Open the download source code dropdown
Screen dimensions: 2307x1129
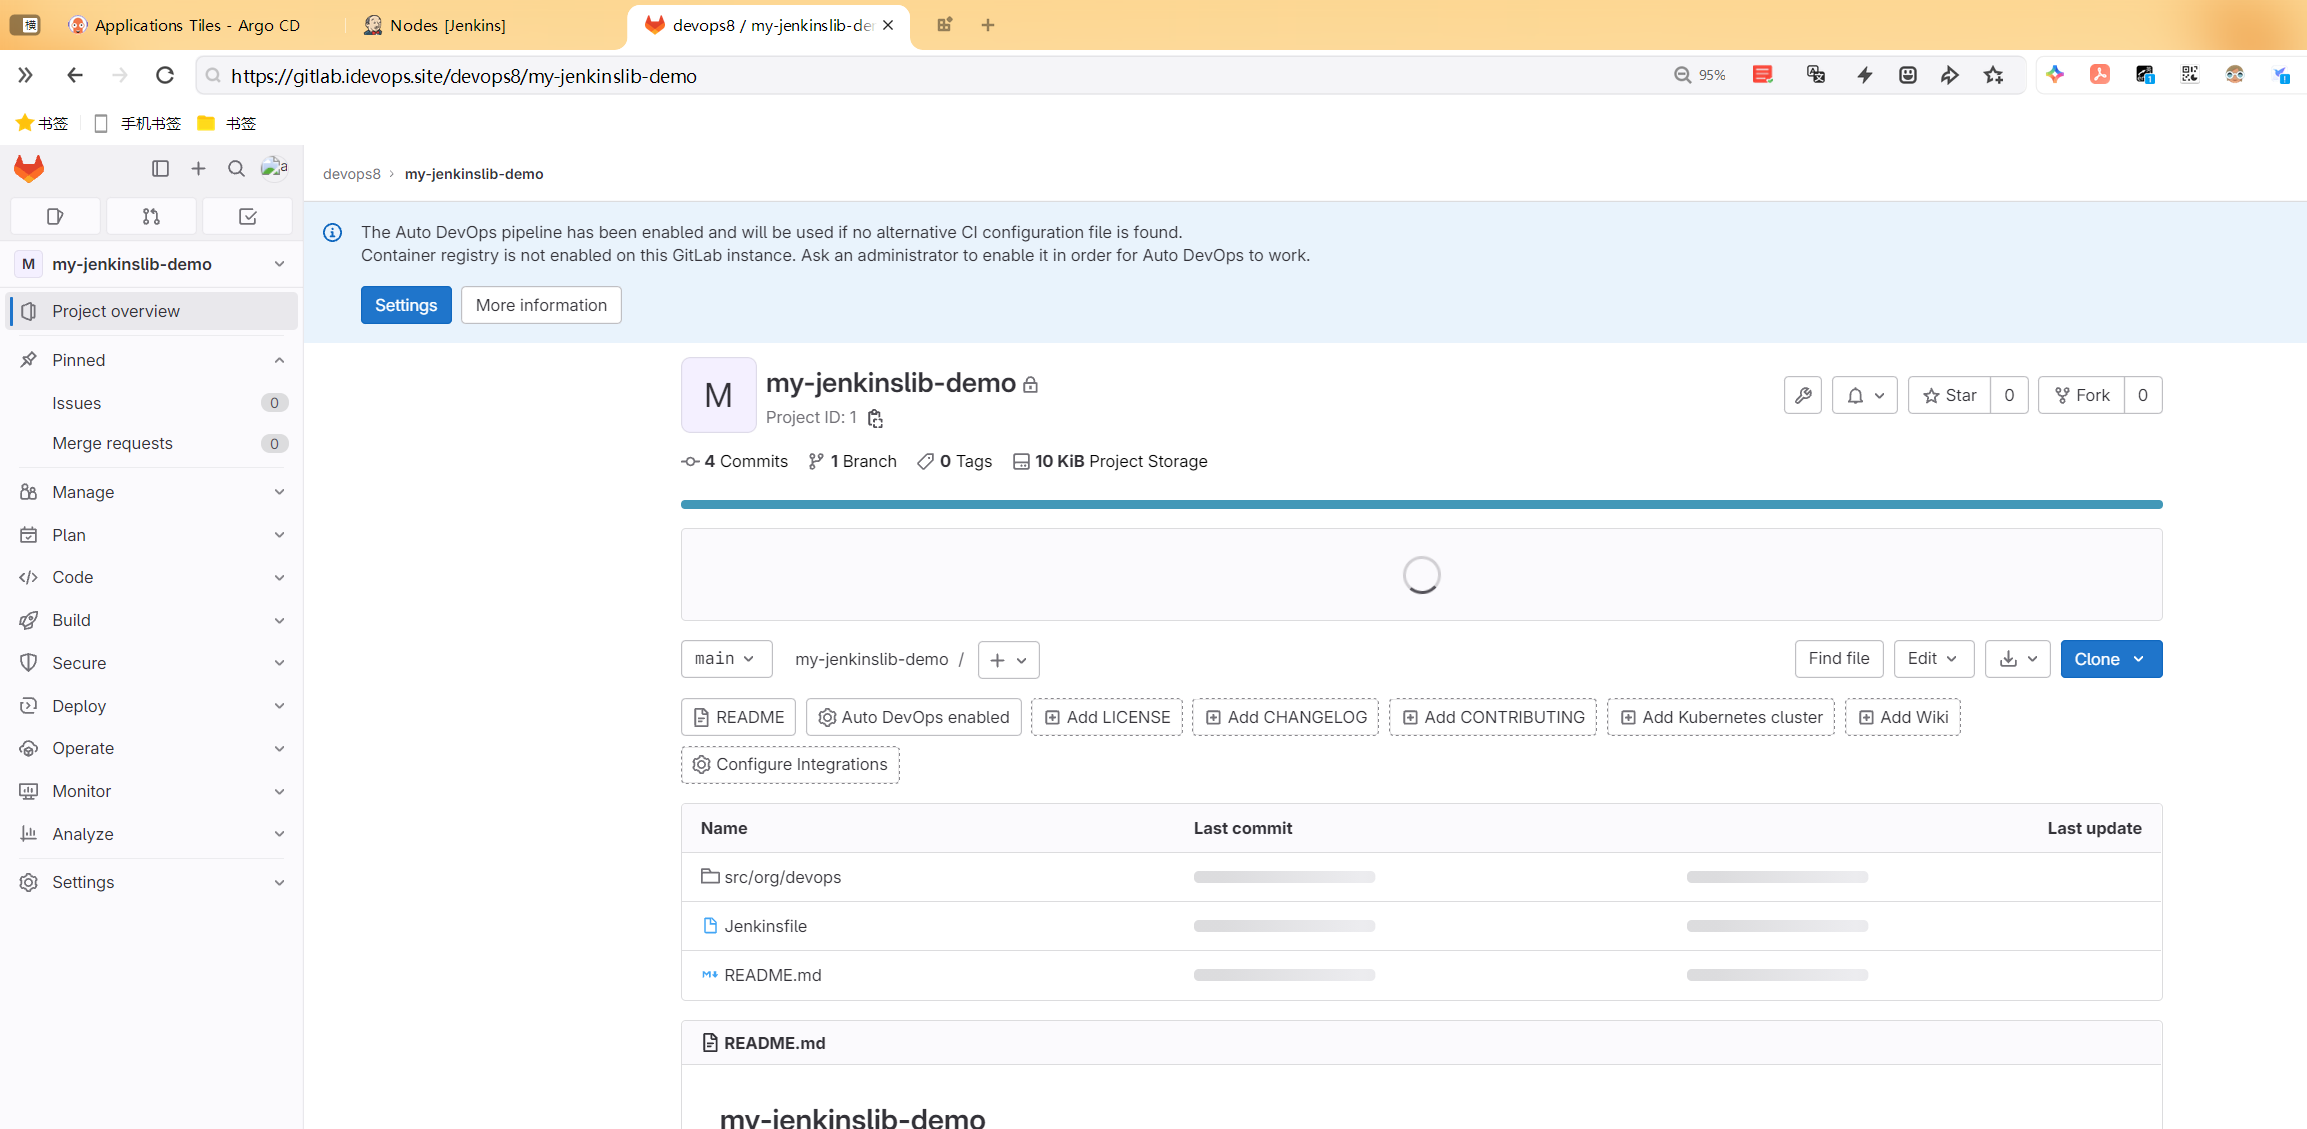tap(2018, 659)
